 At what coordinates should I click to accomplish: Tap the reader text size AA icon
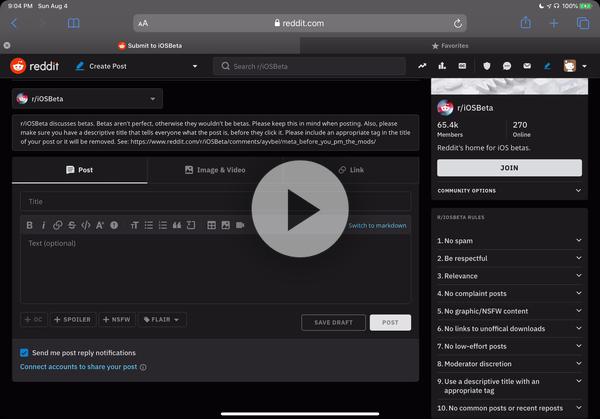point(143,23)
